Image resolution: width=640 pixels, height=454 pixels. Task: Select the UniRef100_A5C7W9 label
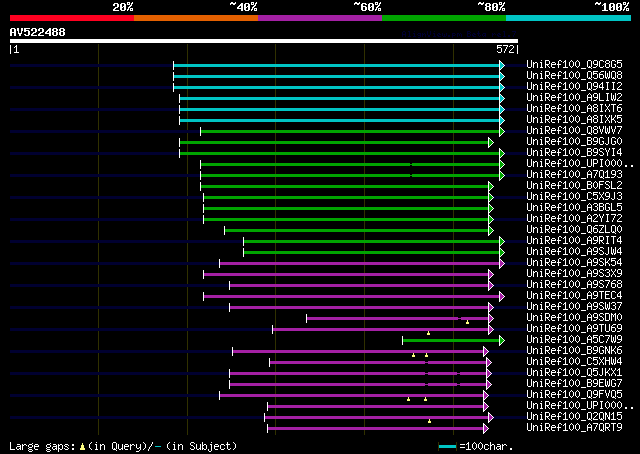click(x=574, y=340)
